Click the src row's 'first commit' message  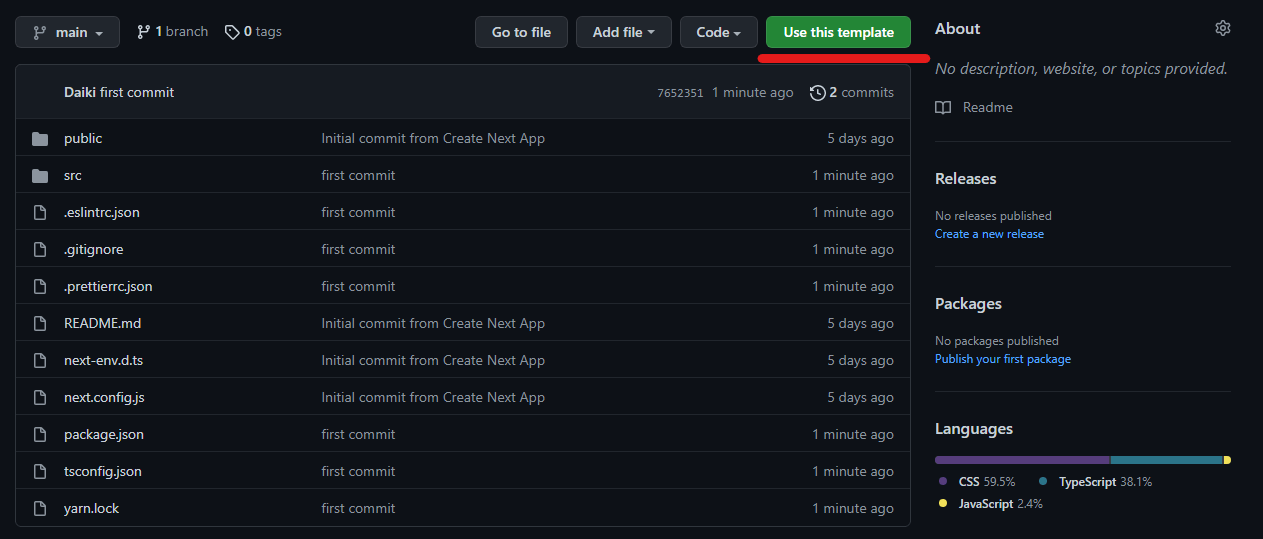click(x=358, y=175)
